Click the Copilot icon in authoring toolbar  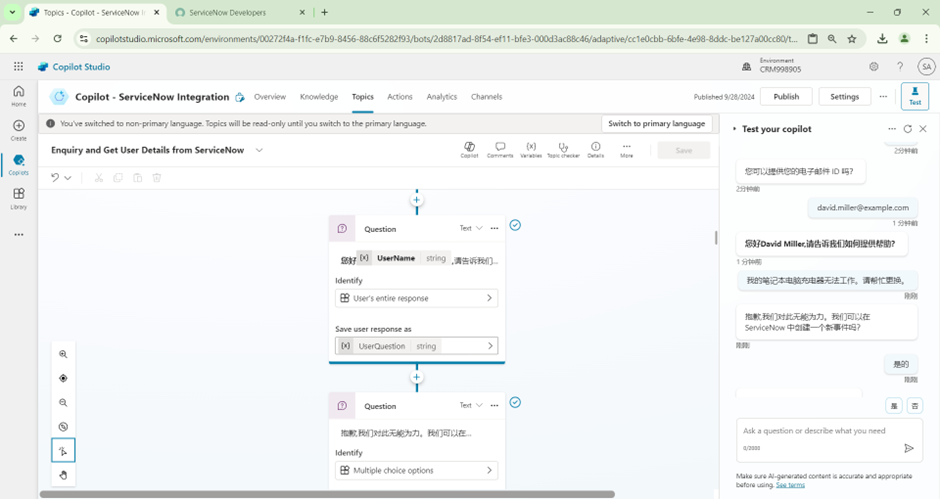coord(469,149)
